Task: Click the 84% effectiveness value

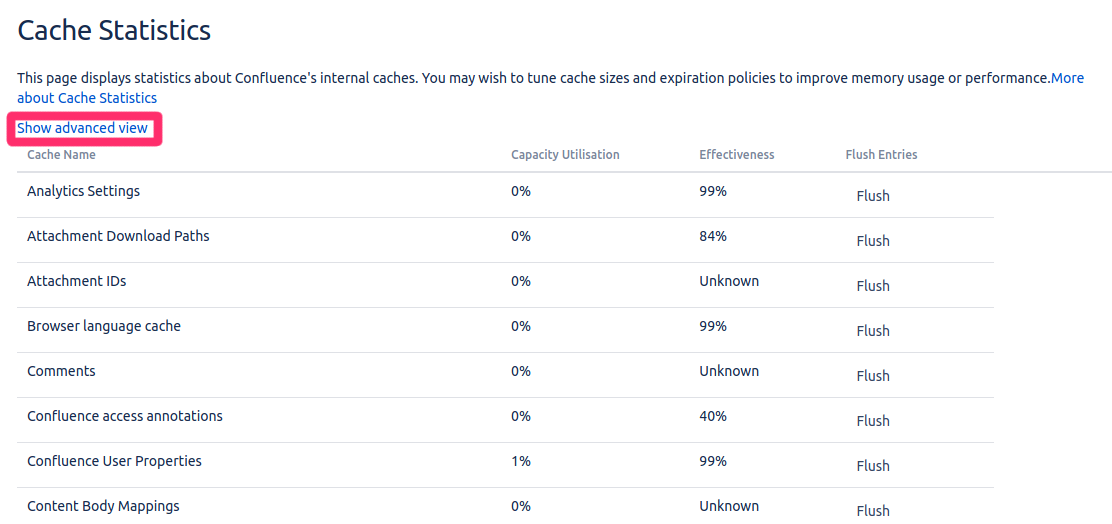Action: tap(712, 236)
